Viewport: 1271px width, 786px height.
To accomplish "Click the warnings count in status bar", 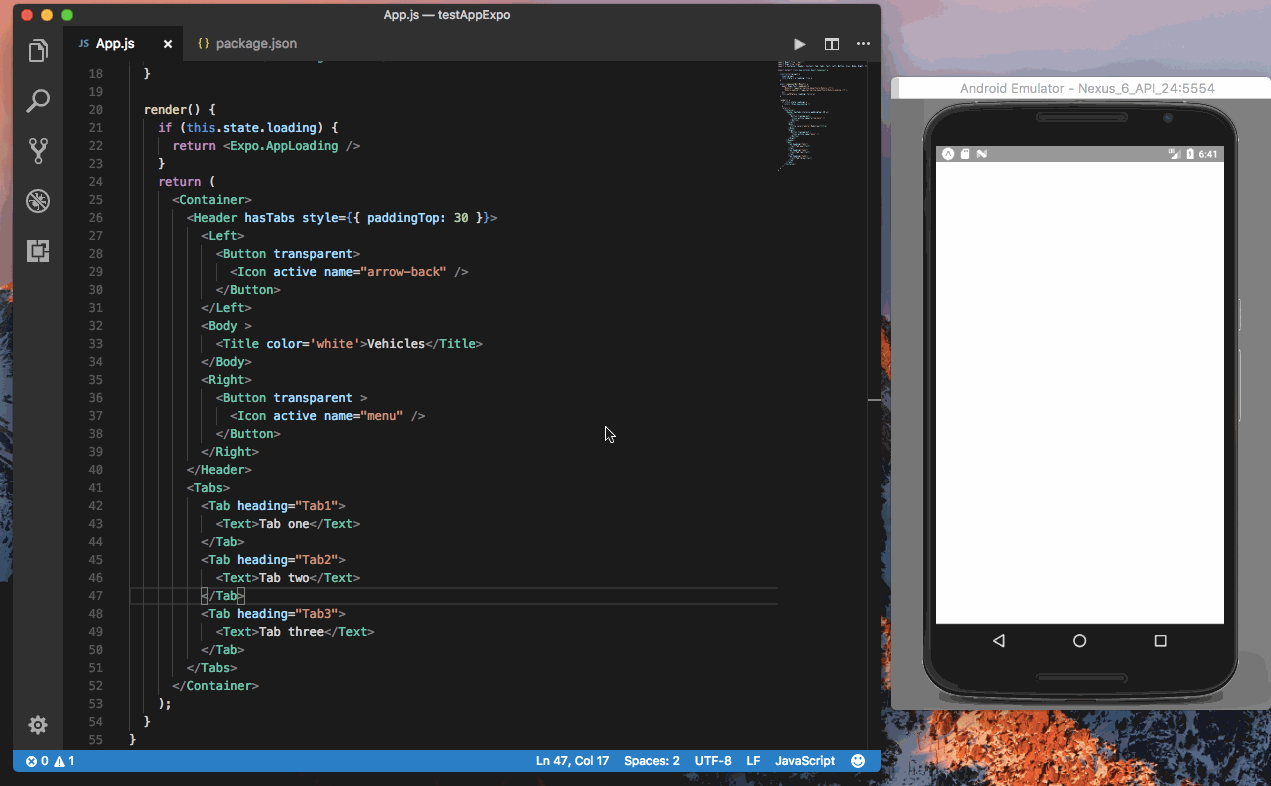I will [x=65, y=761].
